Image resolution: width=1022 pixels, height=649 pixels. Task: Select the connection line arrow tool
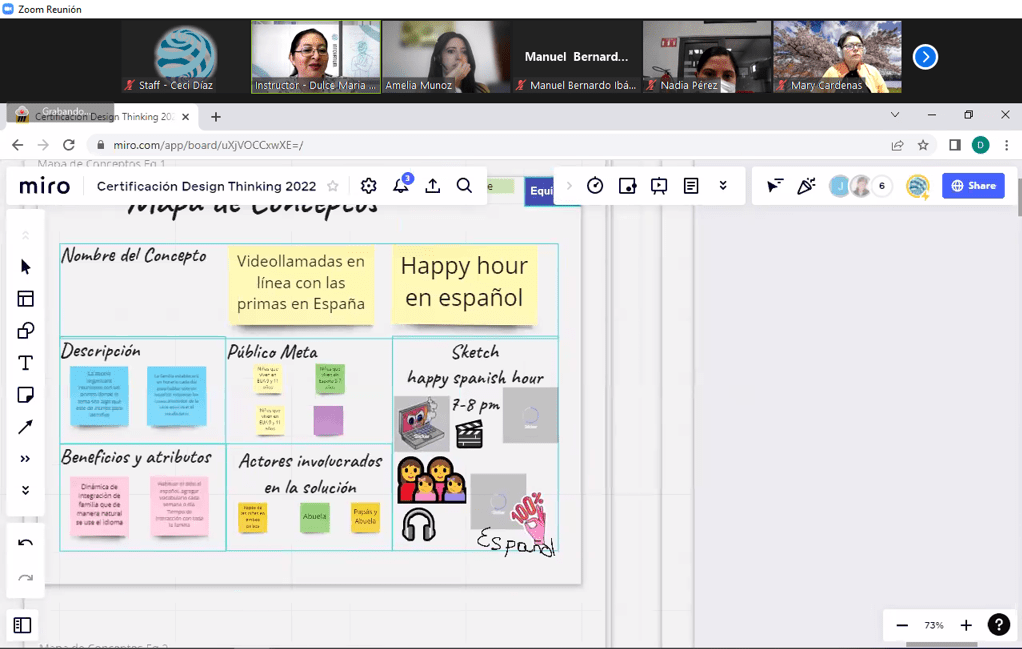tap(26, 427)
